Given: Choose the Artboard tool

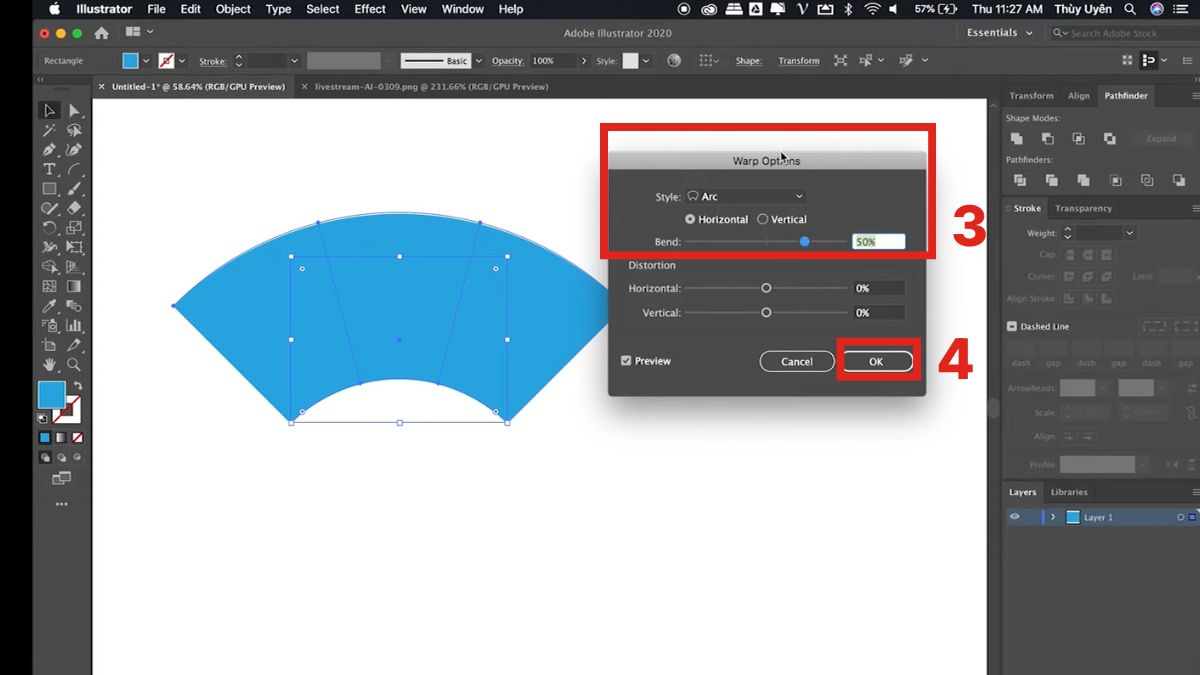Looking at the screenshot, I should click(x=49, y=345).
